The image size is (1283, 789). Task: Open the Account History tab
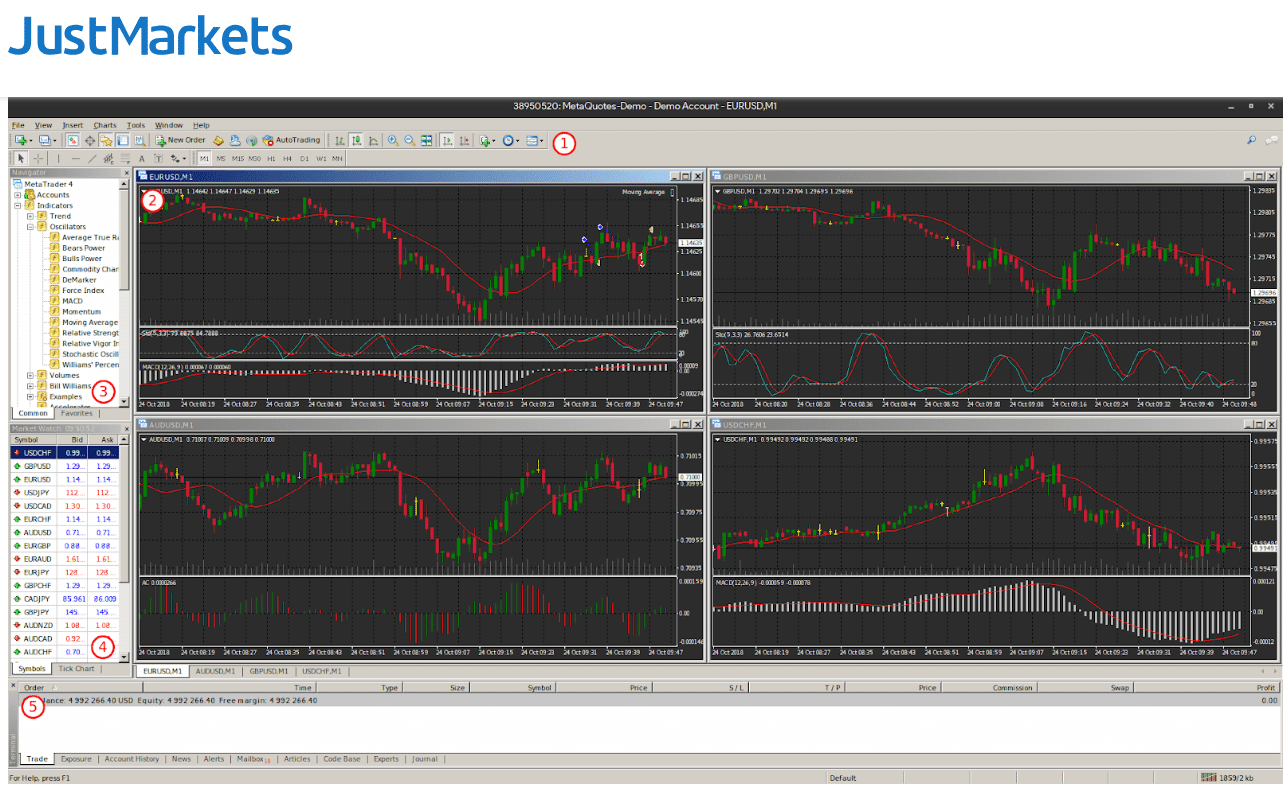(x=131, y=759)
